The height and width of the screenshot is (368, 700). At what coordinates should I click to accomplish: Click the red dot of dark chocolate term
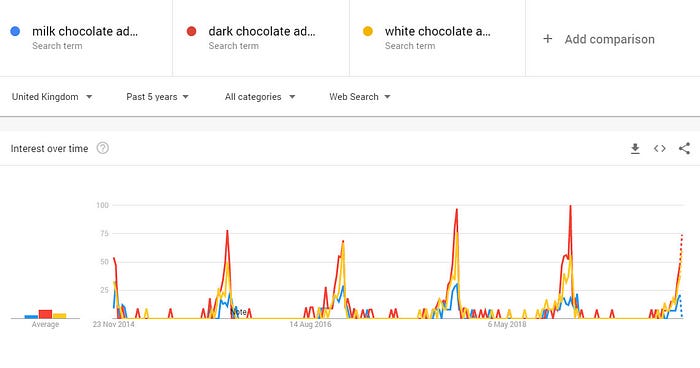pyautogui.click(x=192, y=31)
